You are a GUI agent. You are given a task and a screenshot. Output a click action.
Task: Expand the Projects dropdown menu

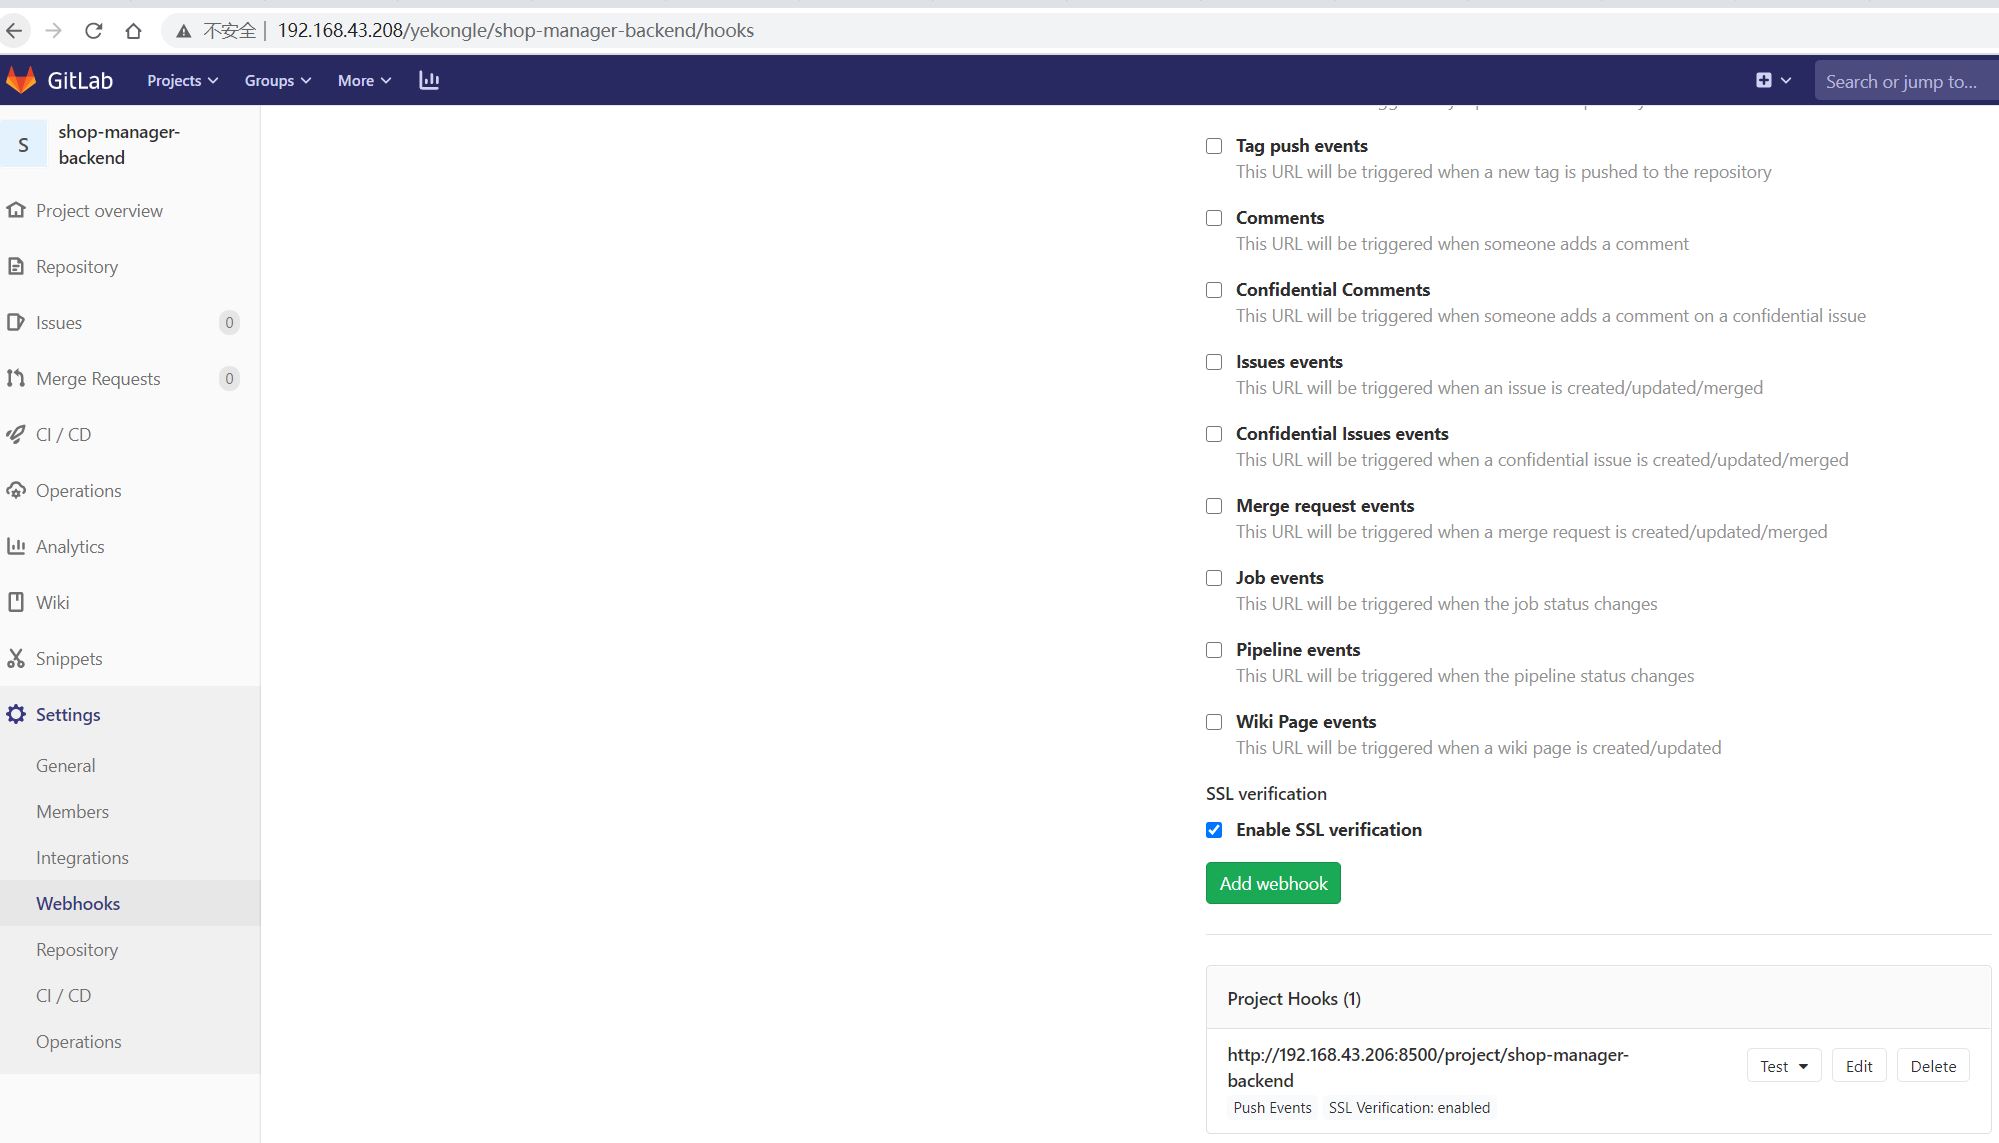point(182,81)
